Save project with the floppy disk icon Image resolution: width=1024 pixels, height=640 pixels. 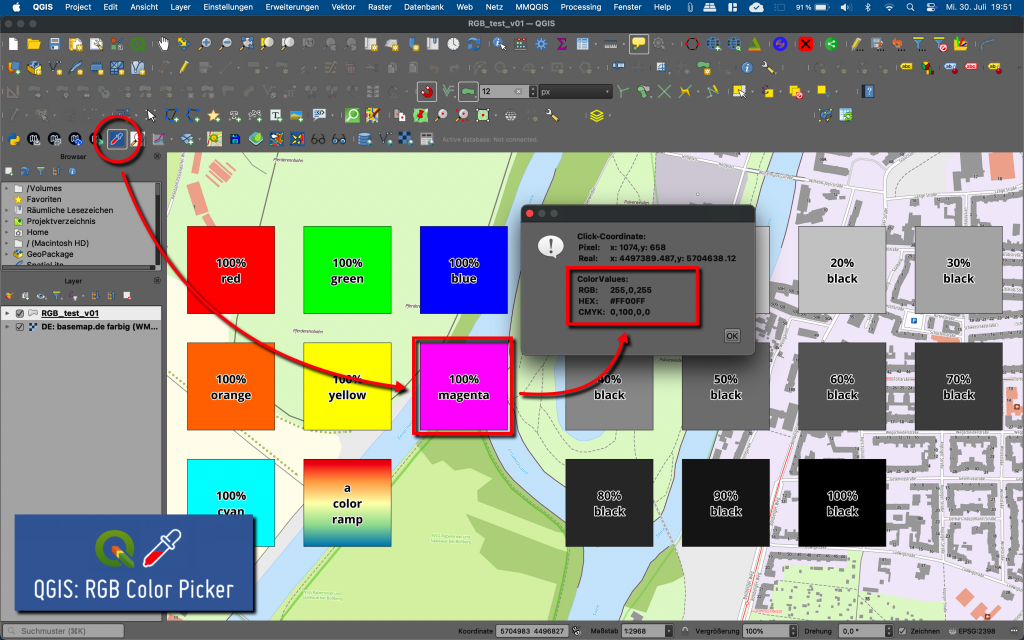55,44
